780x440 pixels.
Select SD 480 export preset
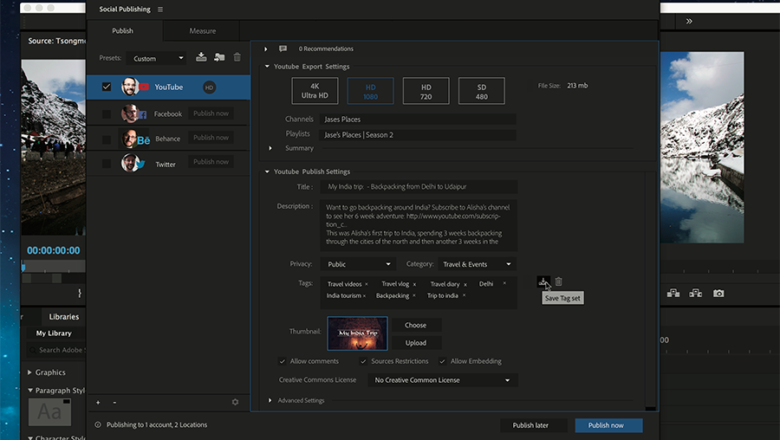[482, 91]
